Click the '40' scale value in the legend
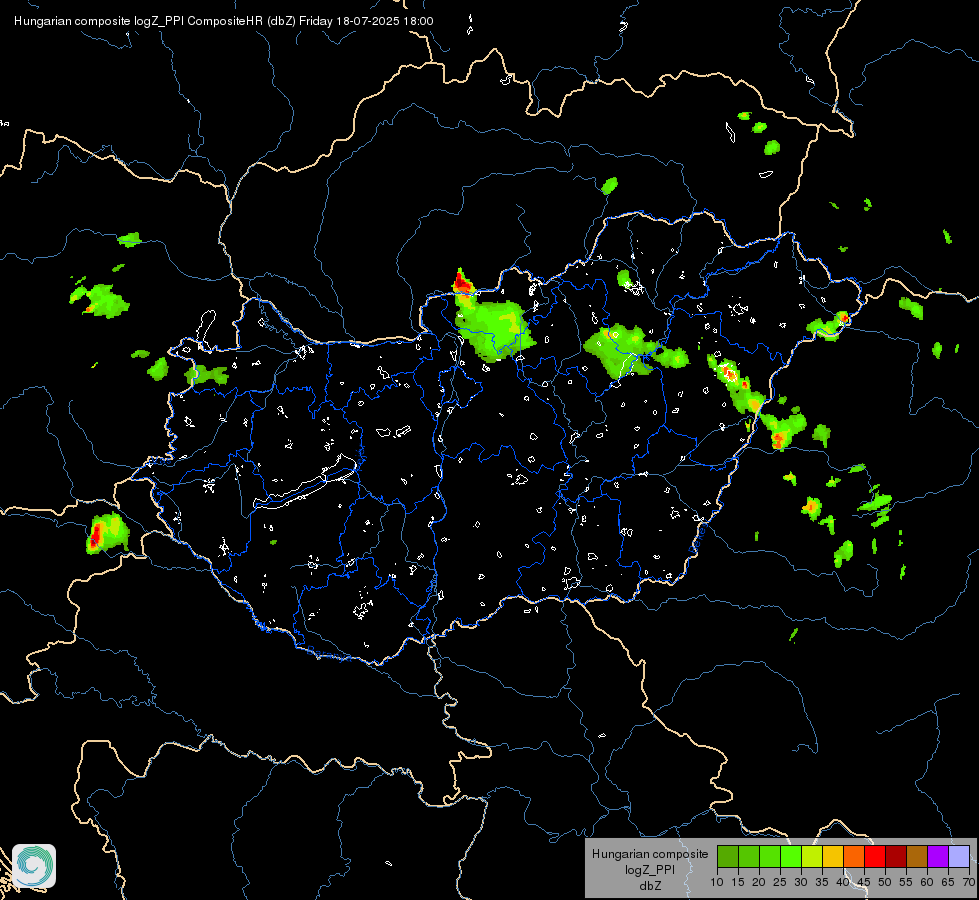Image resolution: width=979 pixels, height=900 pixels. point(843,883)
